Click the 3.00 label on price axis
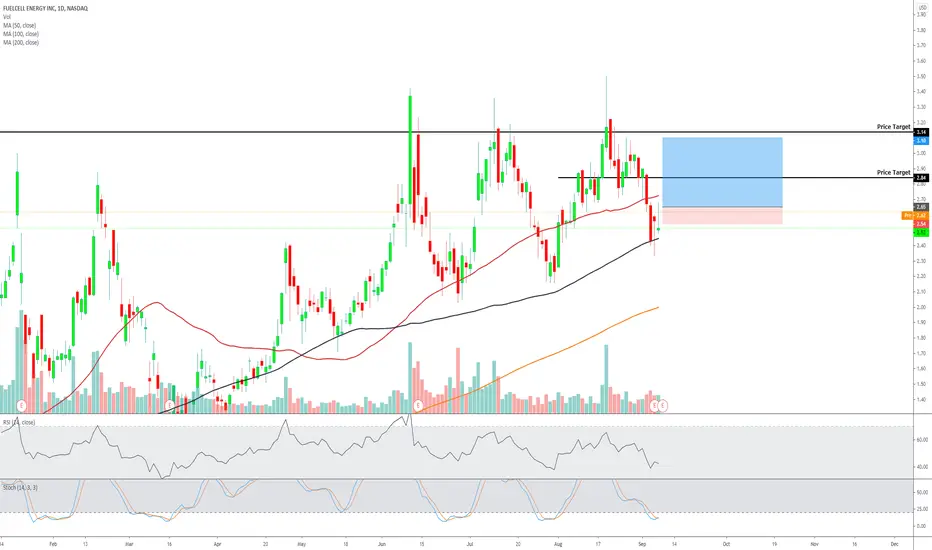Image resolution: width=932 pixels, height=550 pixels. tap(921, 153)
